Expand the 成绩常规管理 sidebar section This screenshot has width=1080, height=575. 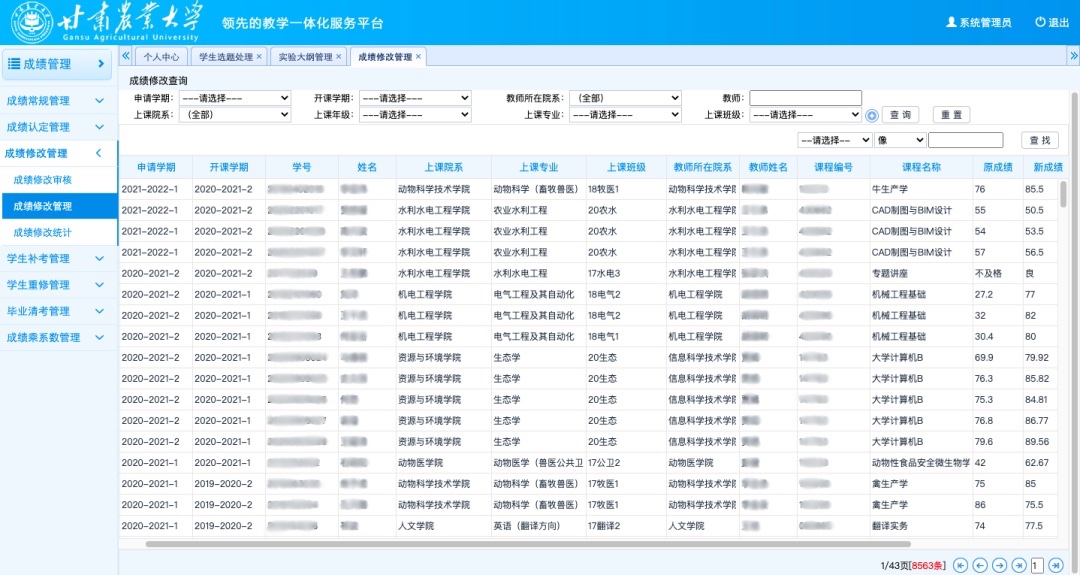tap(57, 101)
